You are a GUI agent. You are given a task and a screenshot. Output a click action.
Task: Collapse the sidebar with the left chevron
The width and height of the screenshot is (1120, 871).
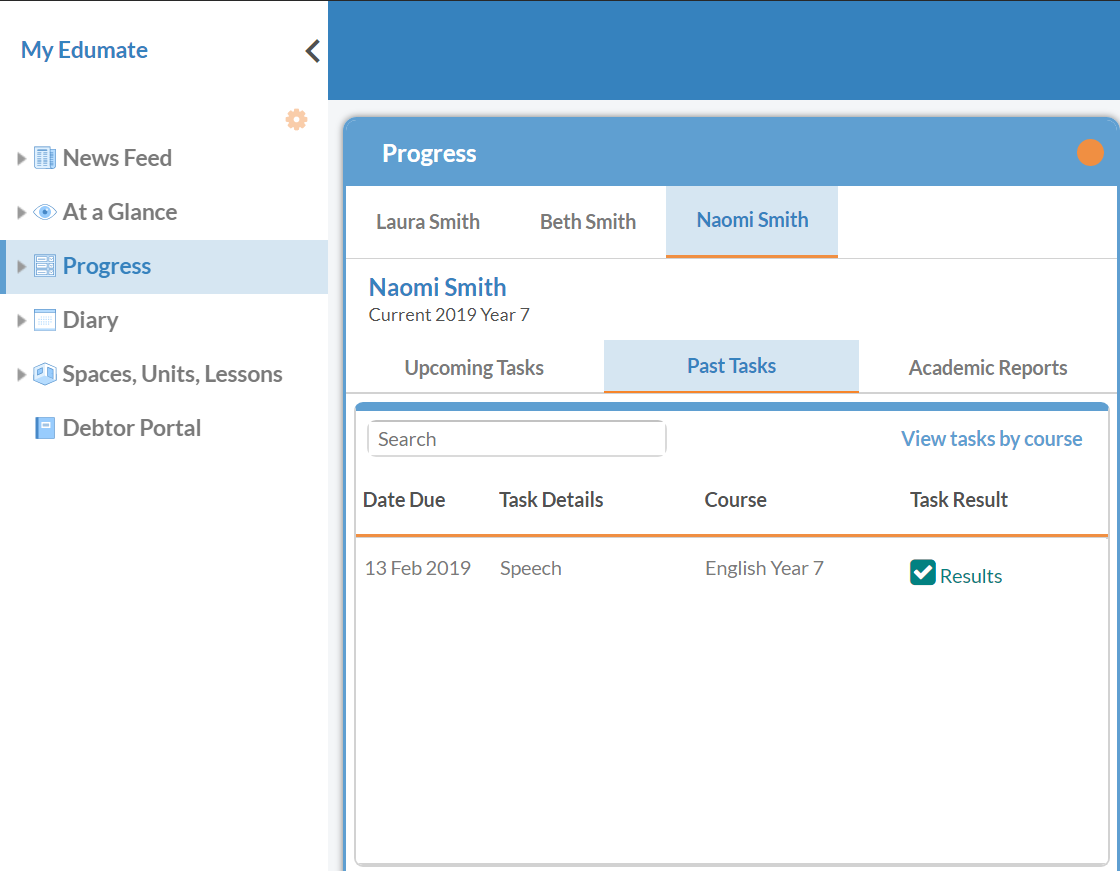click(313, 51)
